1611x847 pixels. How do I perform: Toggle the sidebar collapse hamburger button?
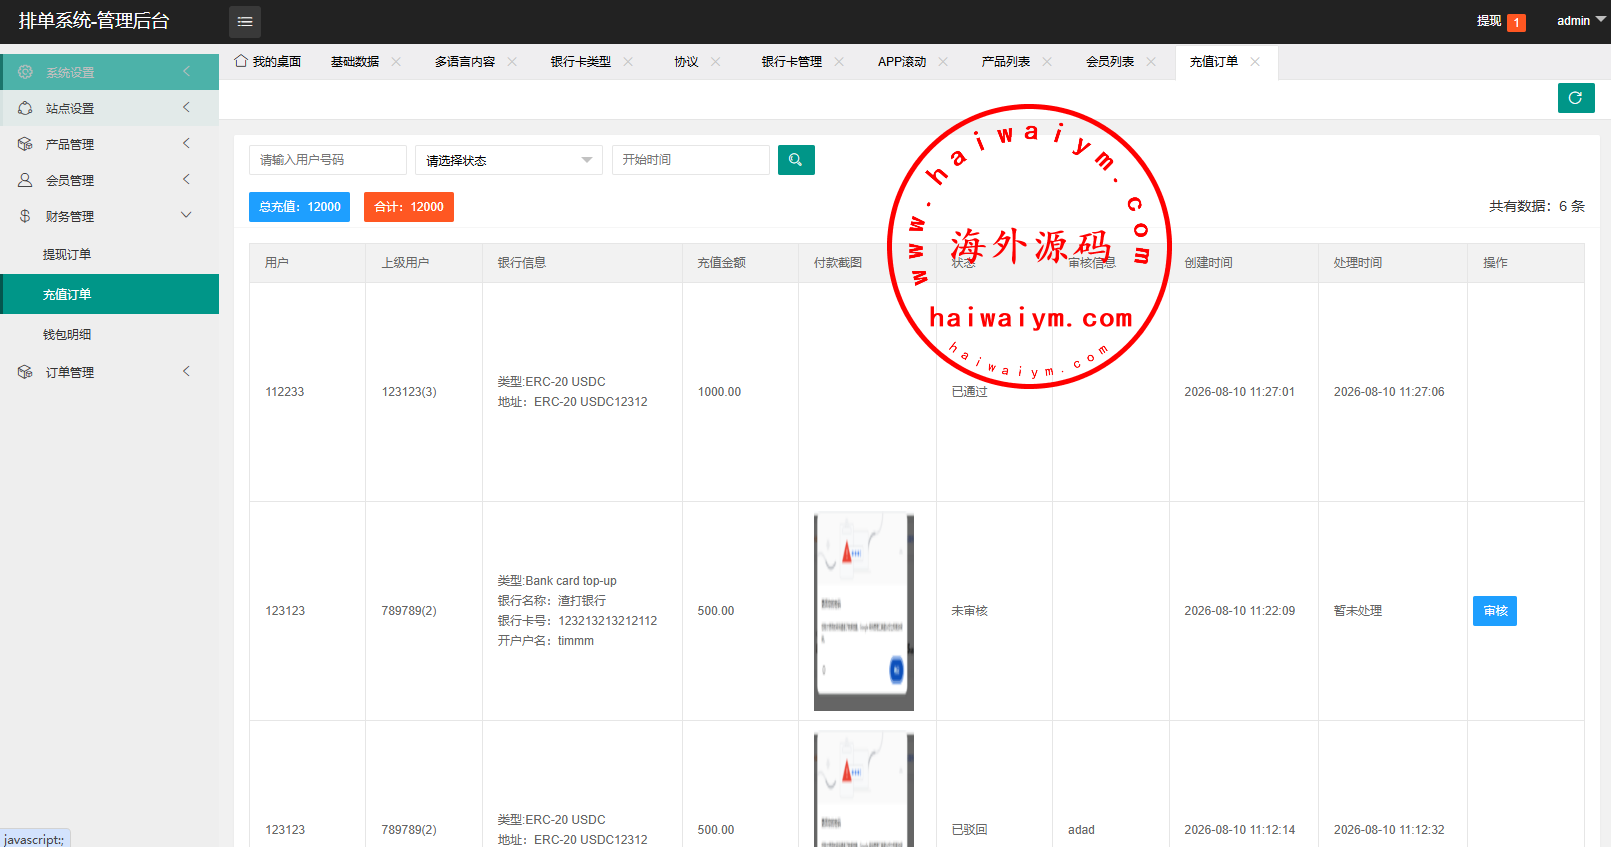click(245, 21)
